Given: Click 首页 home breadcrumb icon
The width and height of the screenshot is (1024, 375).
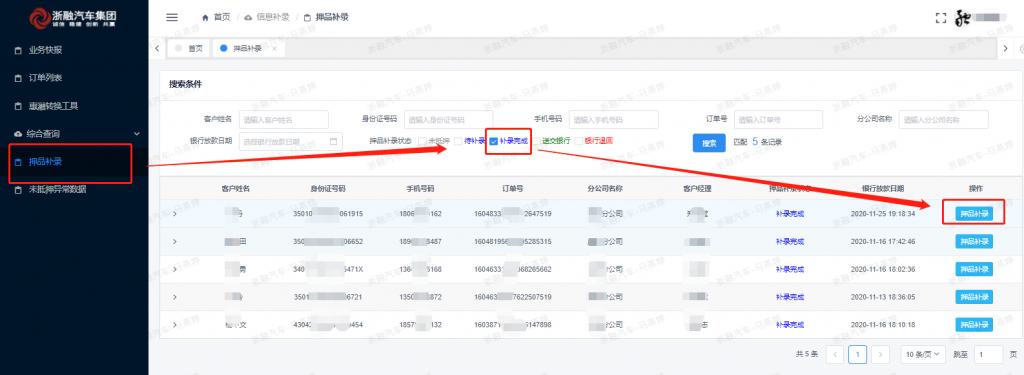Looking at the screenshot, I should click(x=206, y=18).
